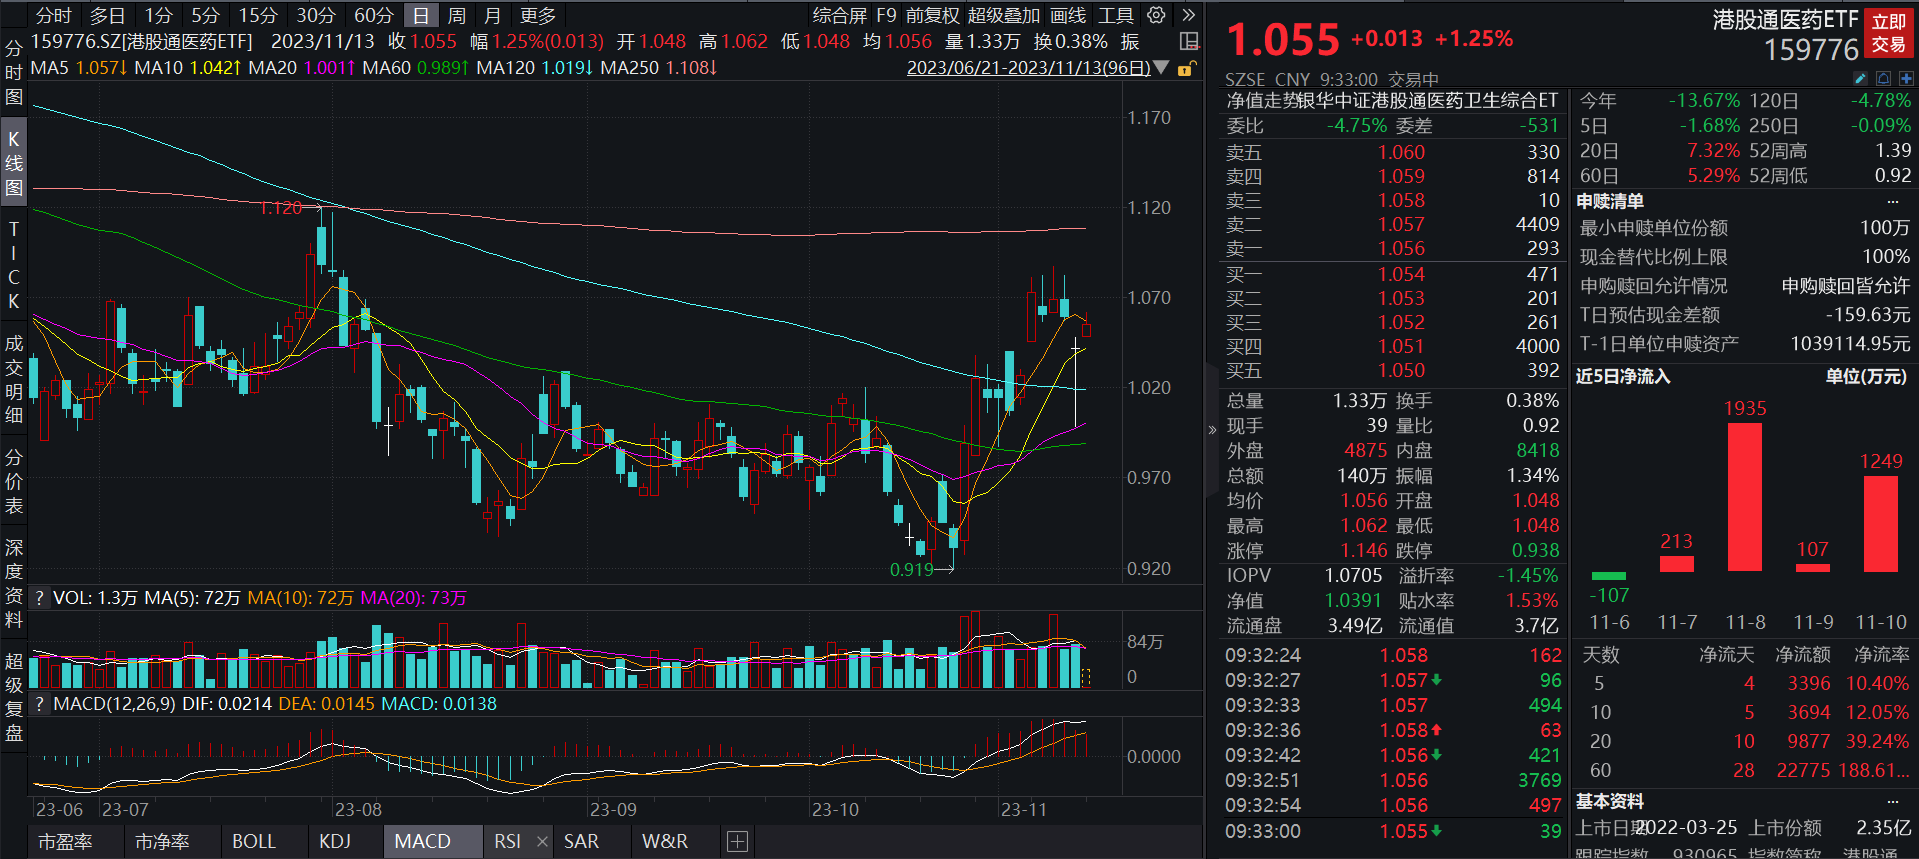
Task: Click 卖五 ask price 1.060
Action: coord(1401,152)
